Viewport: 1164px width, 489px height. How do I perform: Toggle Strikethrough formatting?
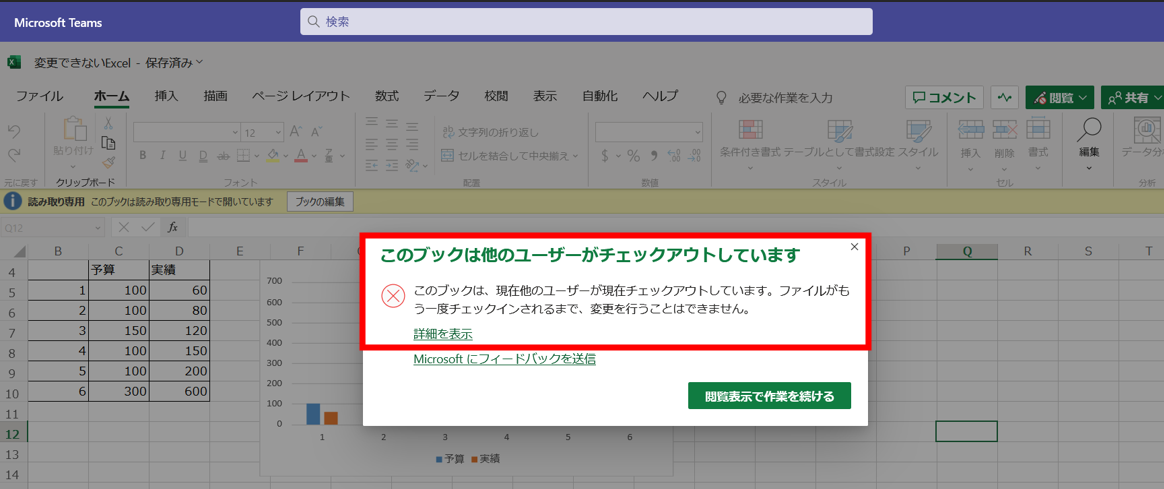[223, 156]
